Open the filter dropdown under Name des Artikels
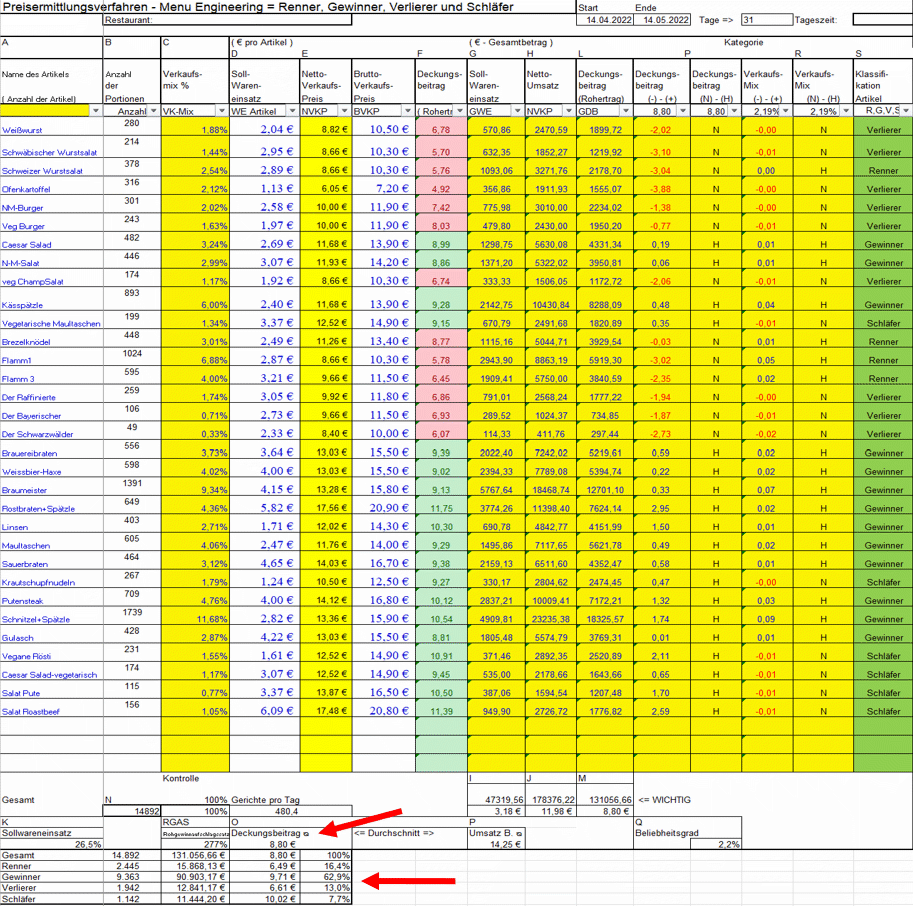The image size is (915, 907). tap(96, 111)
